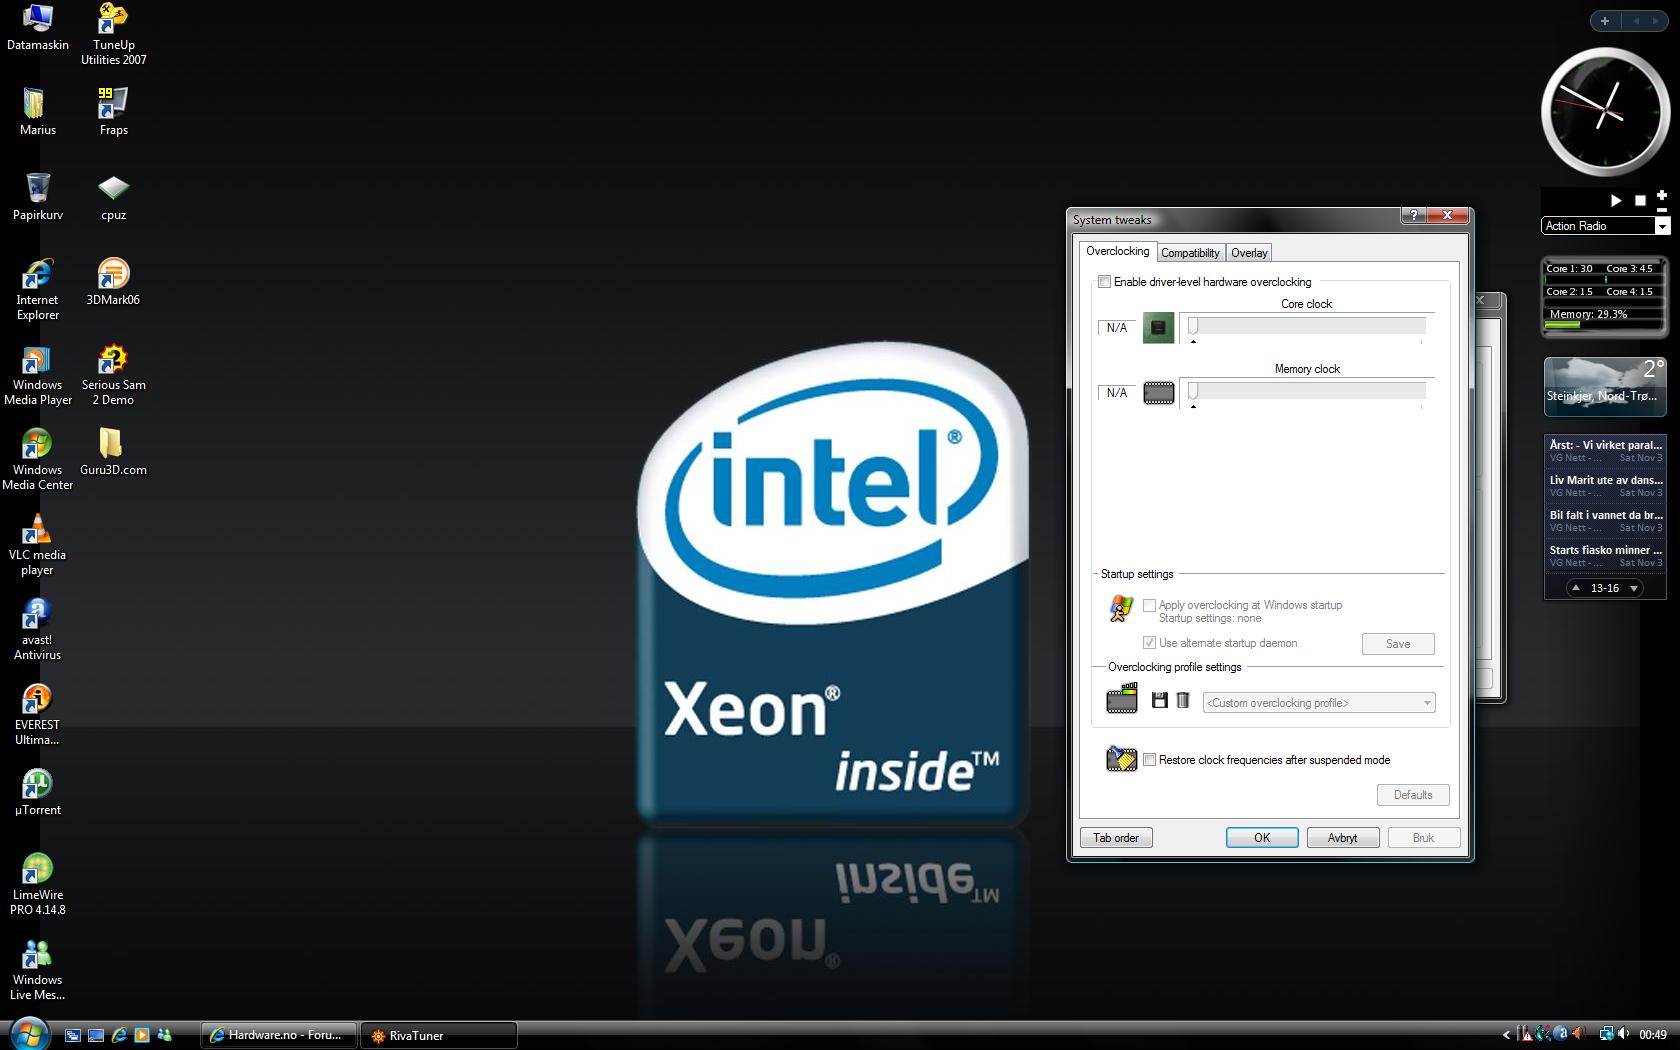Switch to the Compatibility tab
Screen dimensions: 1680x1050
pos(1190,253)
